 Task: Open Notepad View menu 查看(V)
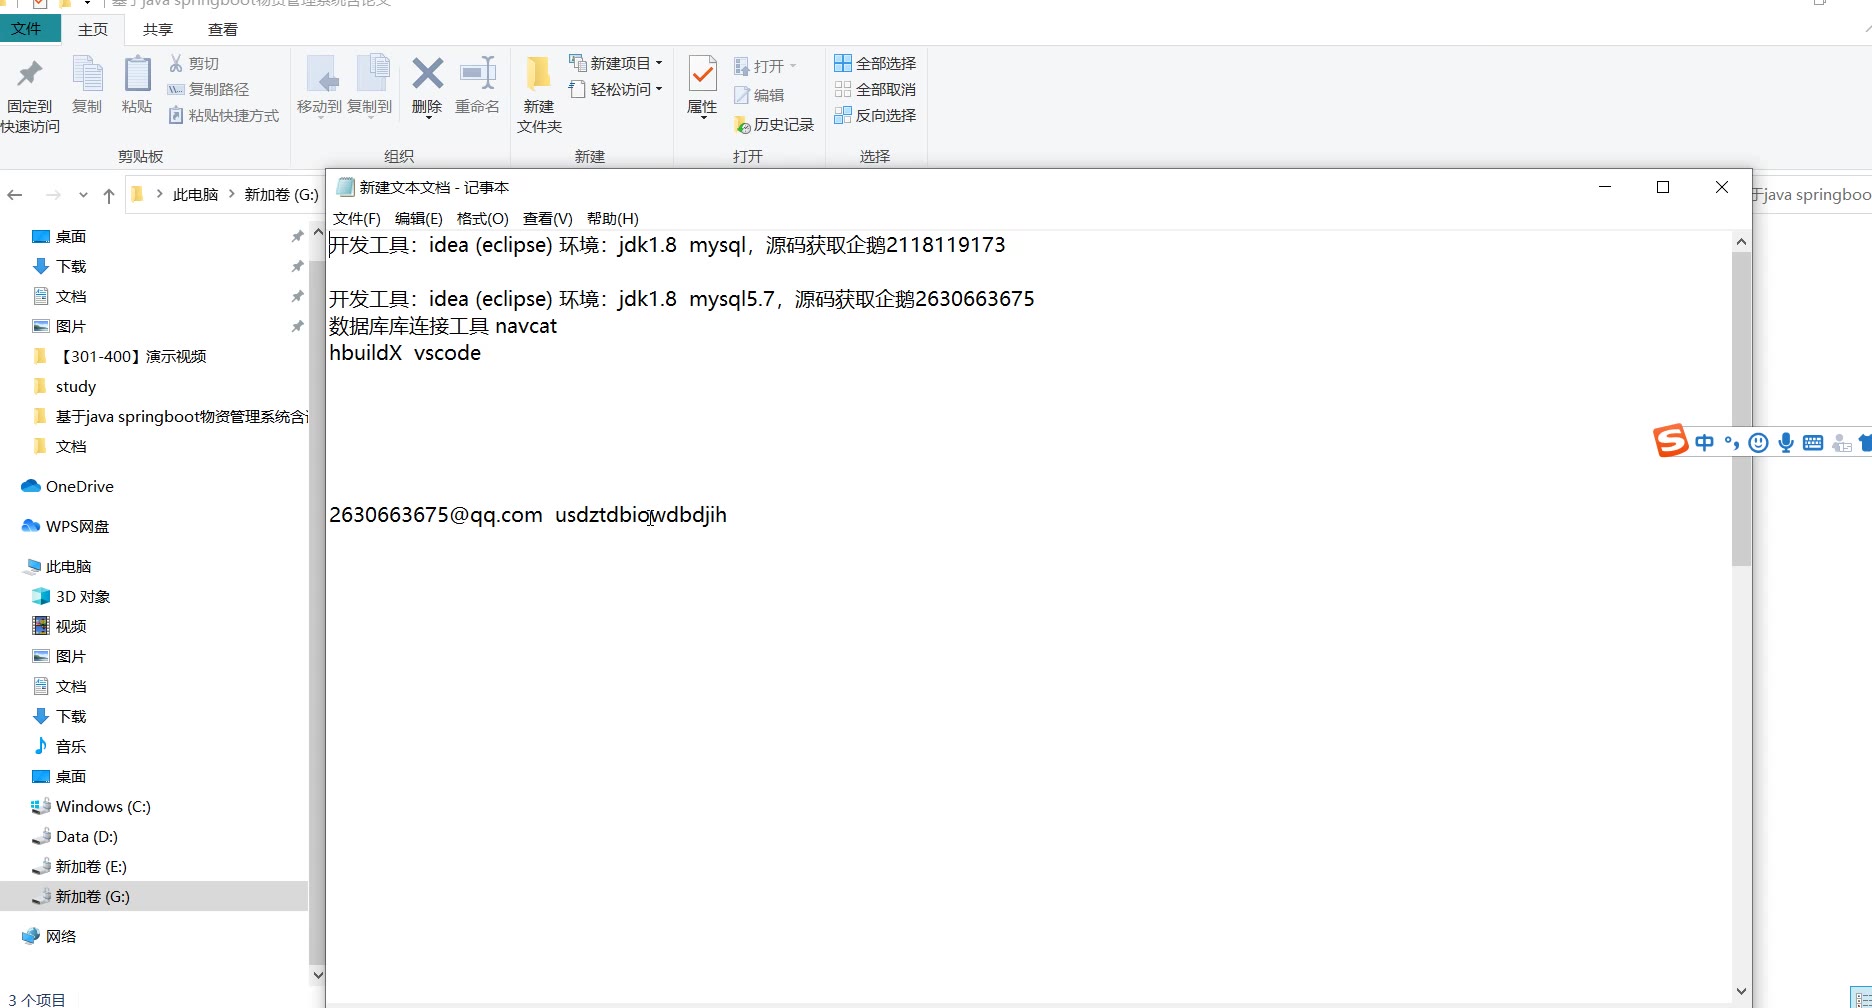coord(547,218)
